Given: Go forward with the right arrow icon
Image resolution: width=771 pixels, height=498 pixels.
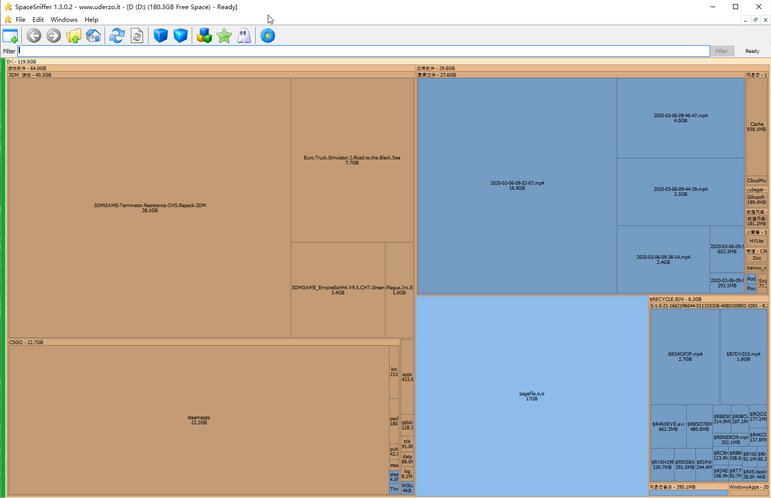Looking at the screenshot, I should (54, 36).
